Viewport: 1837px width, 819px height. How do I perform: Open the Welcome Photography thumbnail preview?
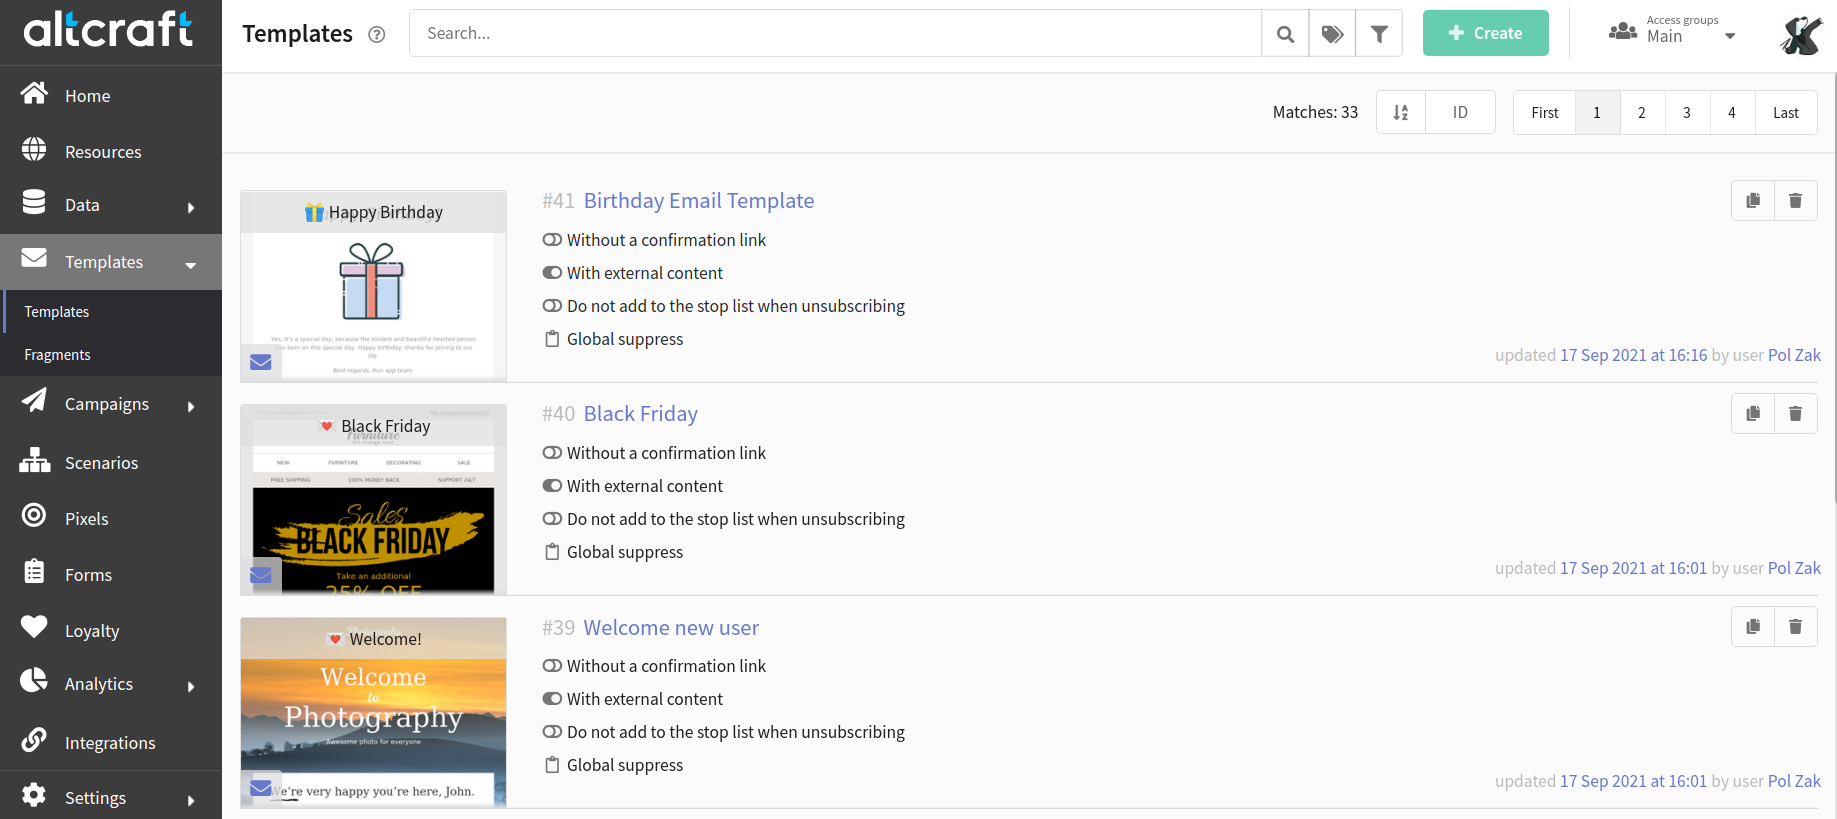click(x=374, y=712)
